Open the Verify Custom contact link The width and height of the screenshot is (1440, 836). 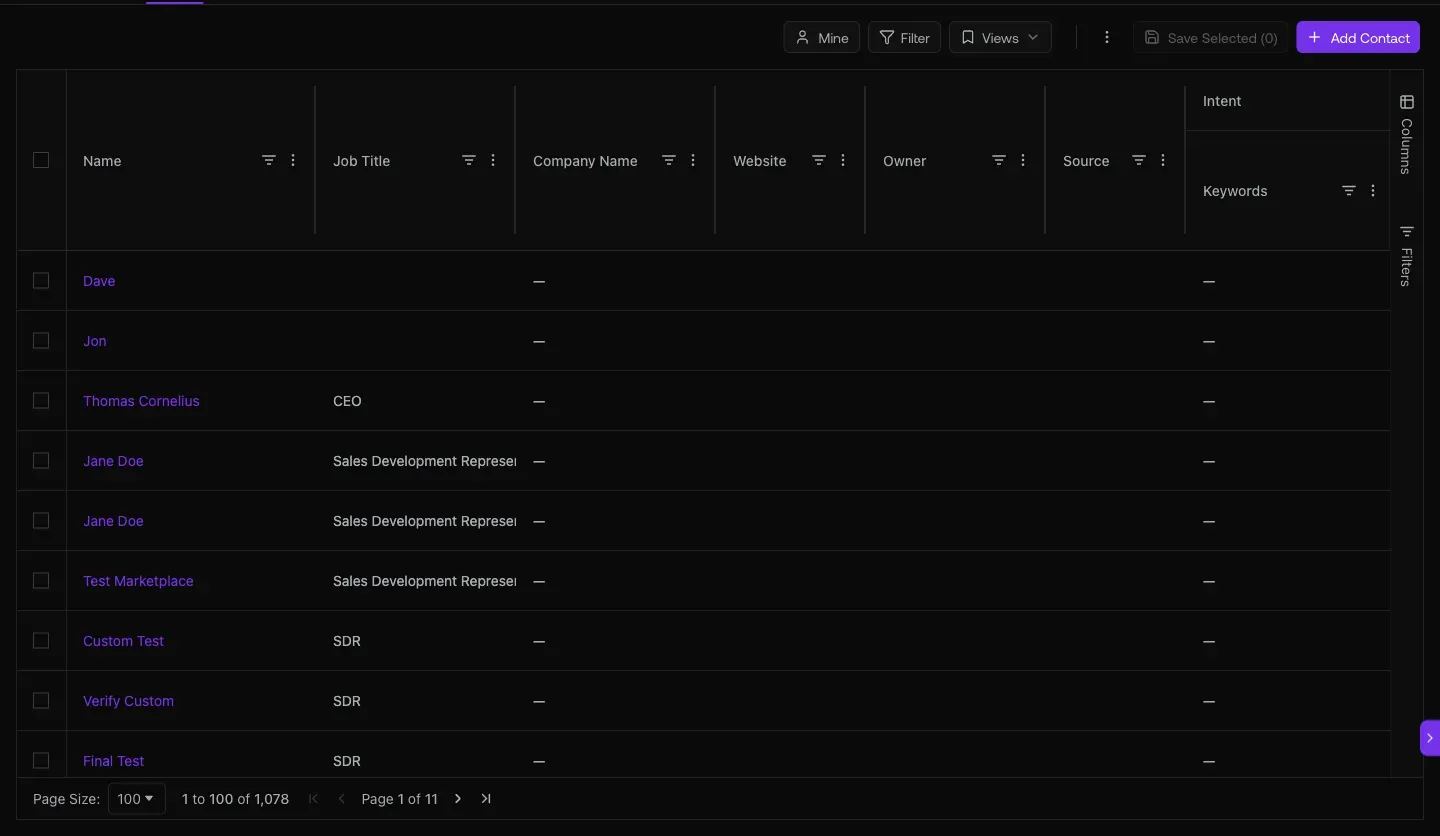coord(128,701)
